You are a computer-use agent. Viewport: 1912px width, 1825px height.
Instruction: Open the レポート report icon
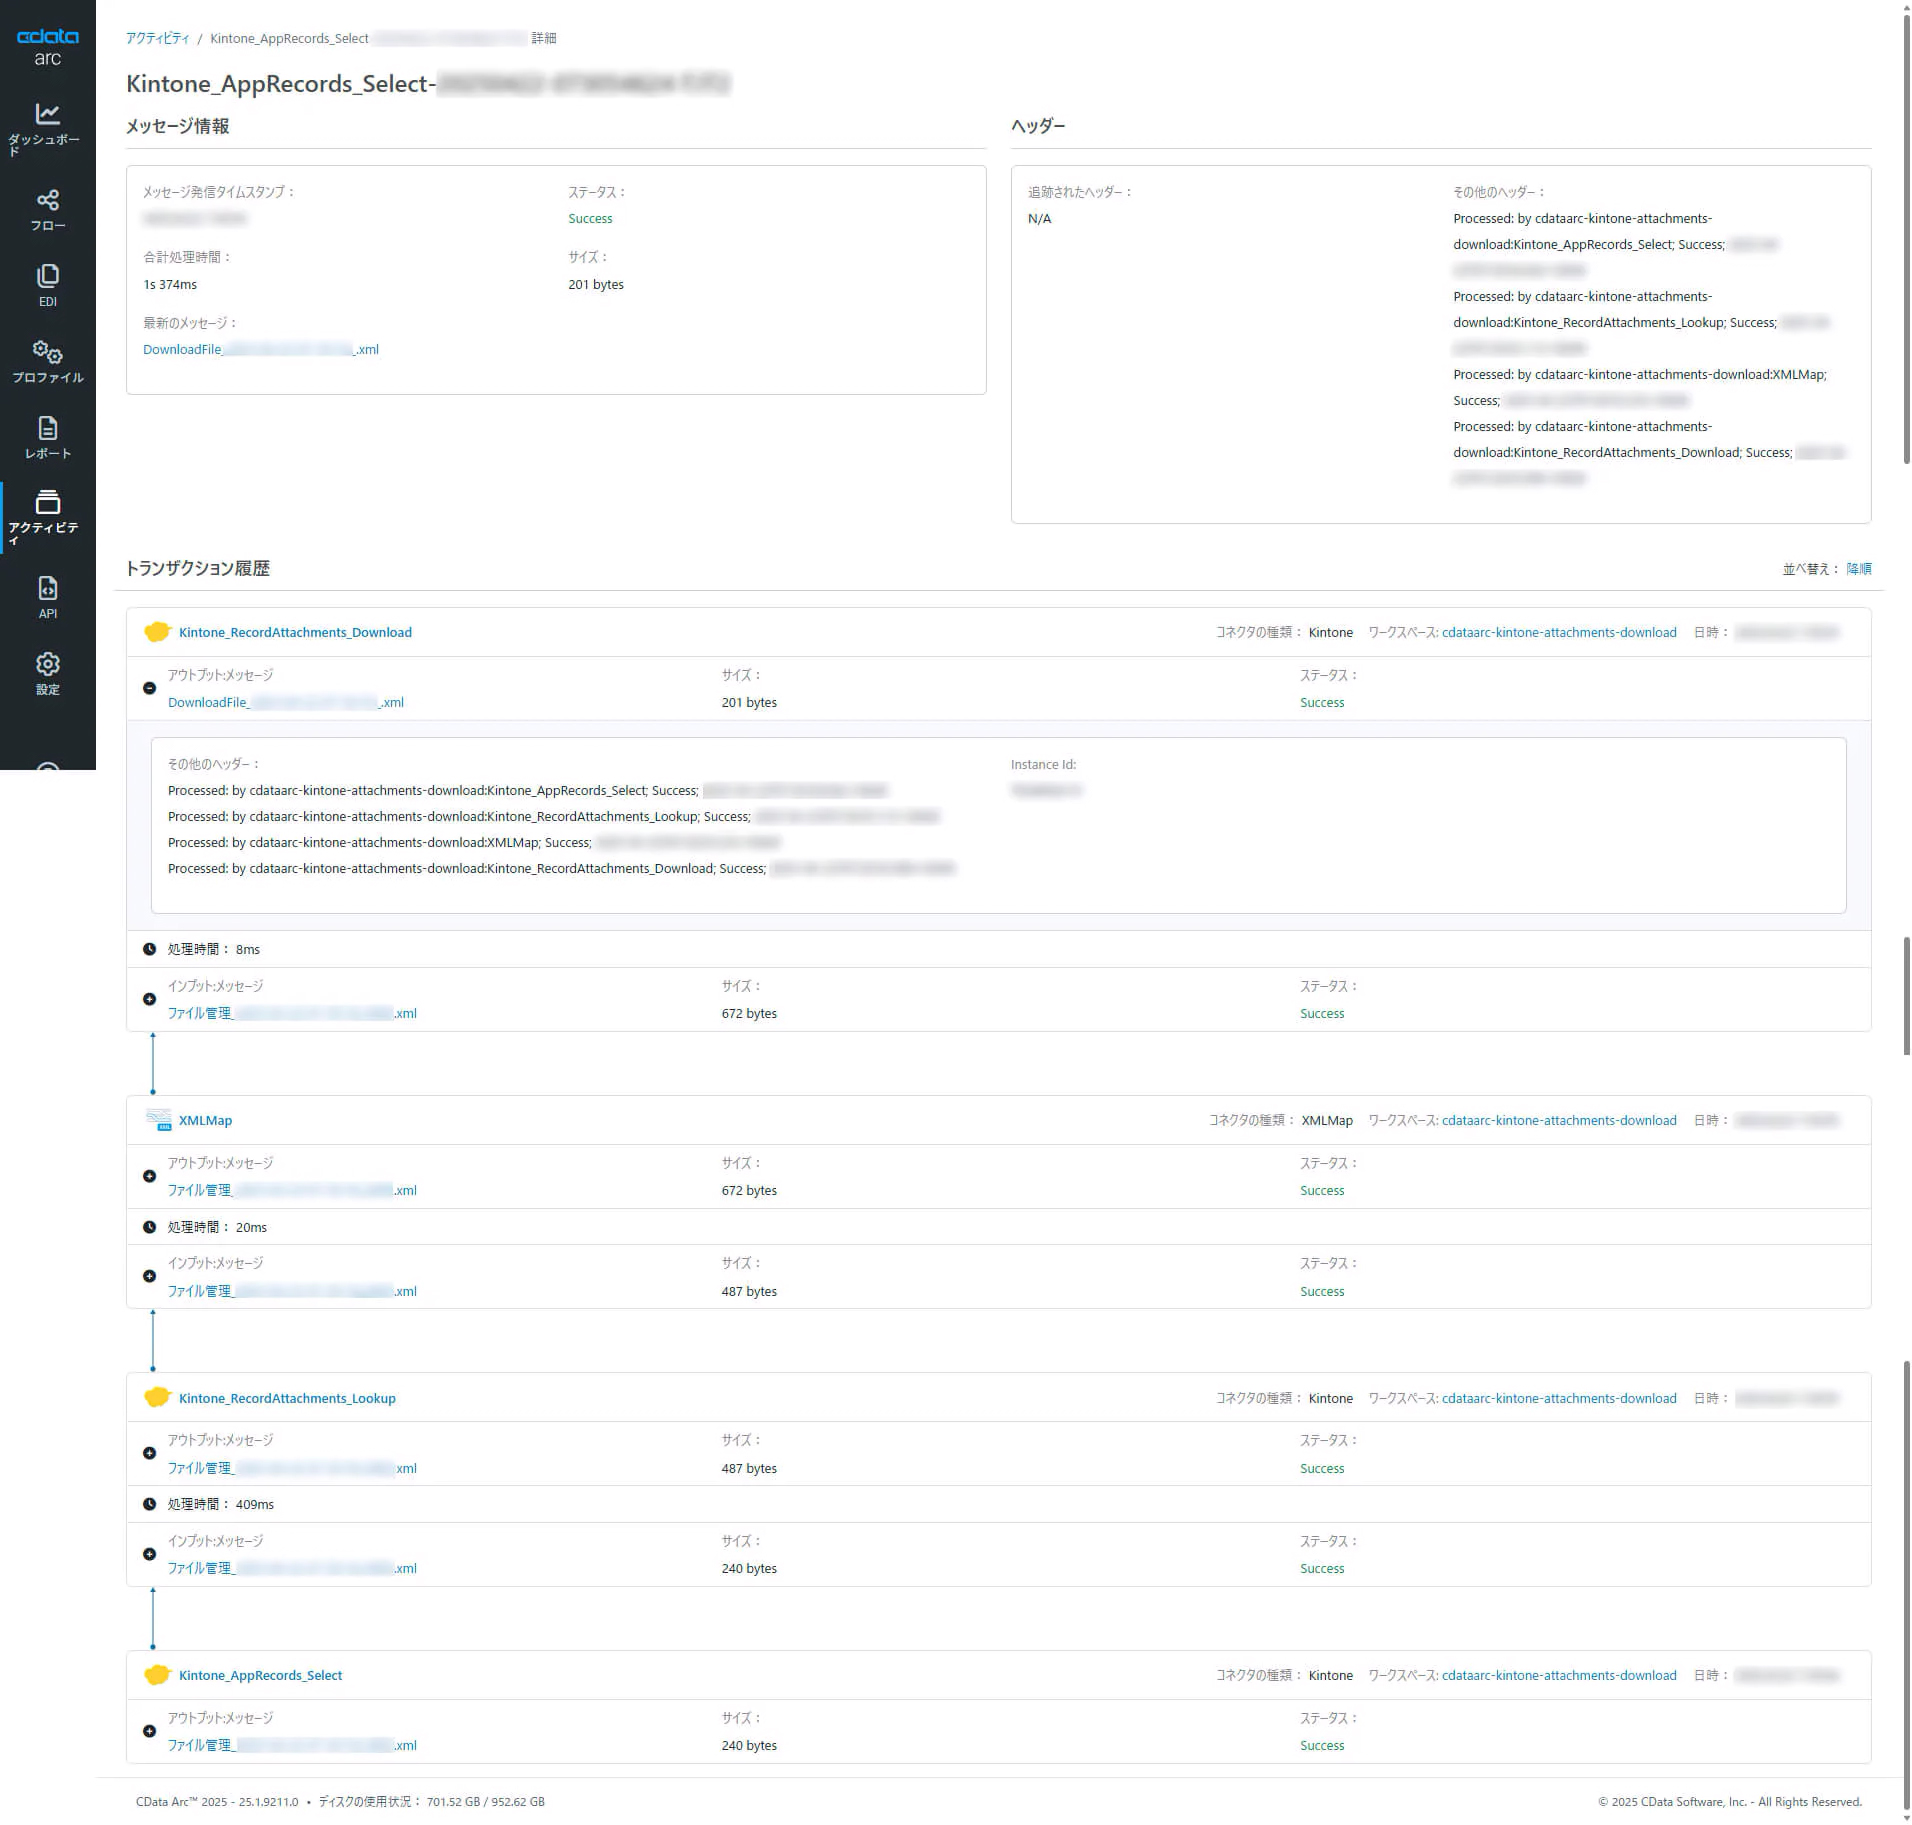point(47,428)
